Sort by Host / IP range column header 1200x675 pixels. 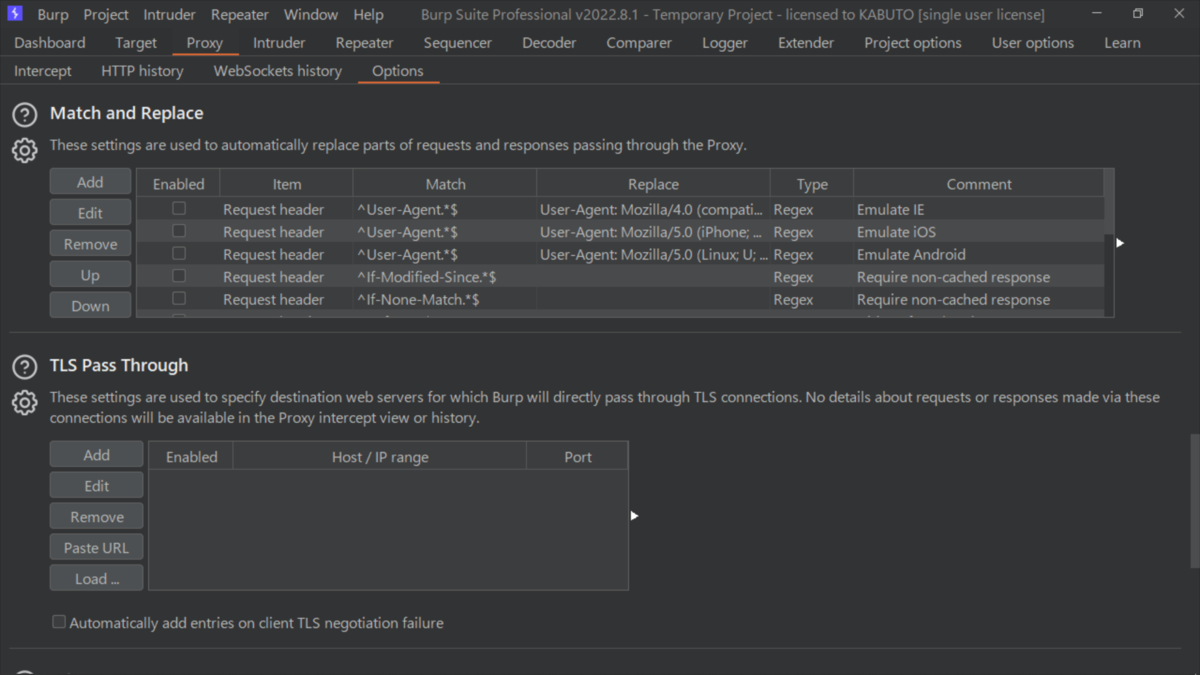point(380,456)
